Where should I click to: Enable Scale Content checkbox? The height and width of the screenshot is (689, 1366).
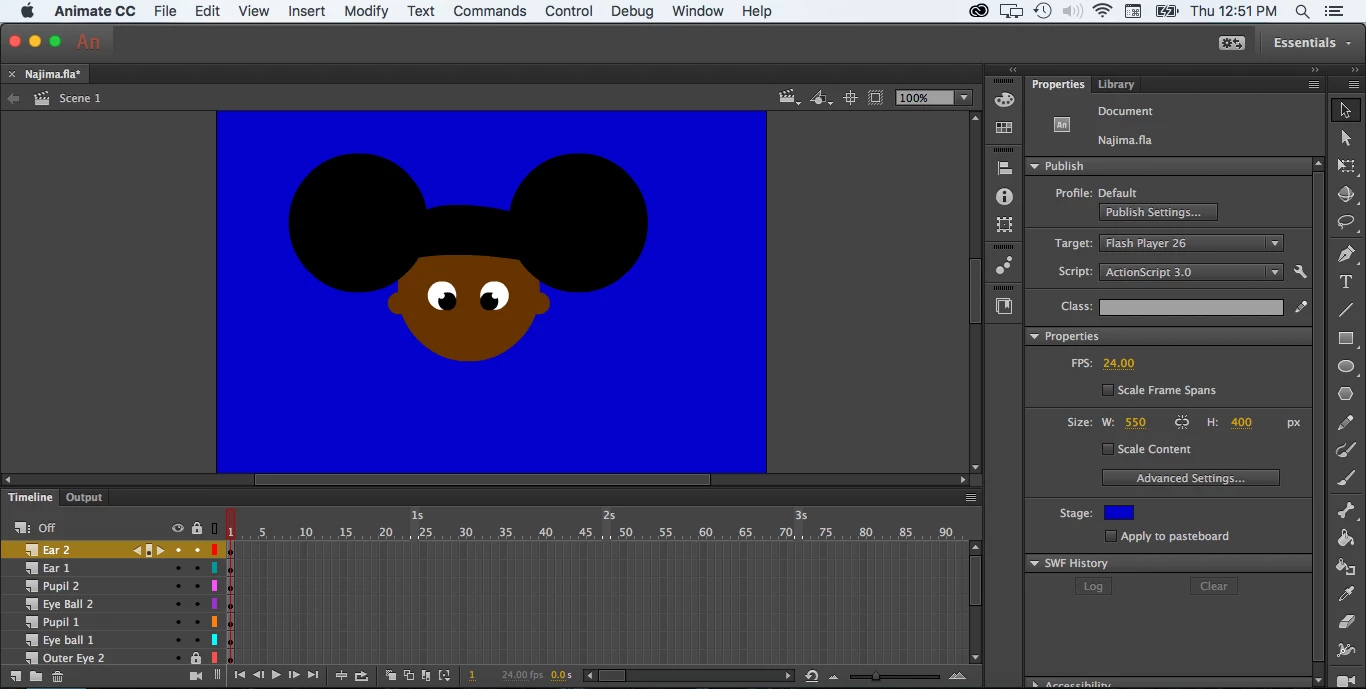pyautogui.click(x=1108, y=449)
